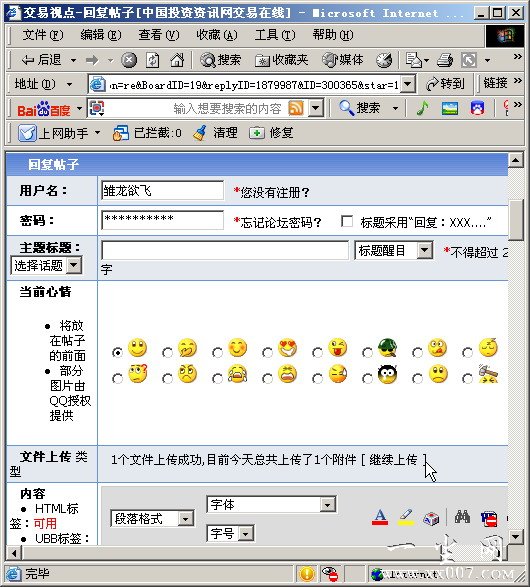The width and height of the screenshot is (530, 587).
Task: Stop page loading with Stop icon
Action: click(x=129, y=60)
